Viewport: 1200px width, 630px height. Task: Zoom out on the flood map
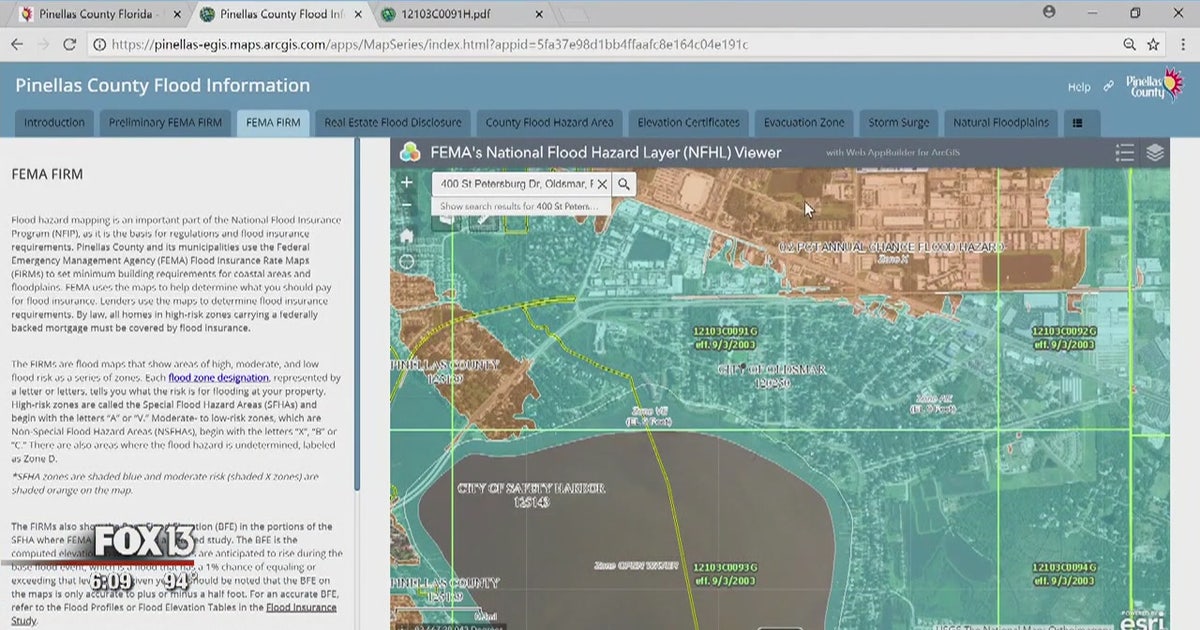click(406, 205)
